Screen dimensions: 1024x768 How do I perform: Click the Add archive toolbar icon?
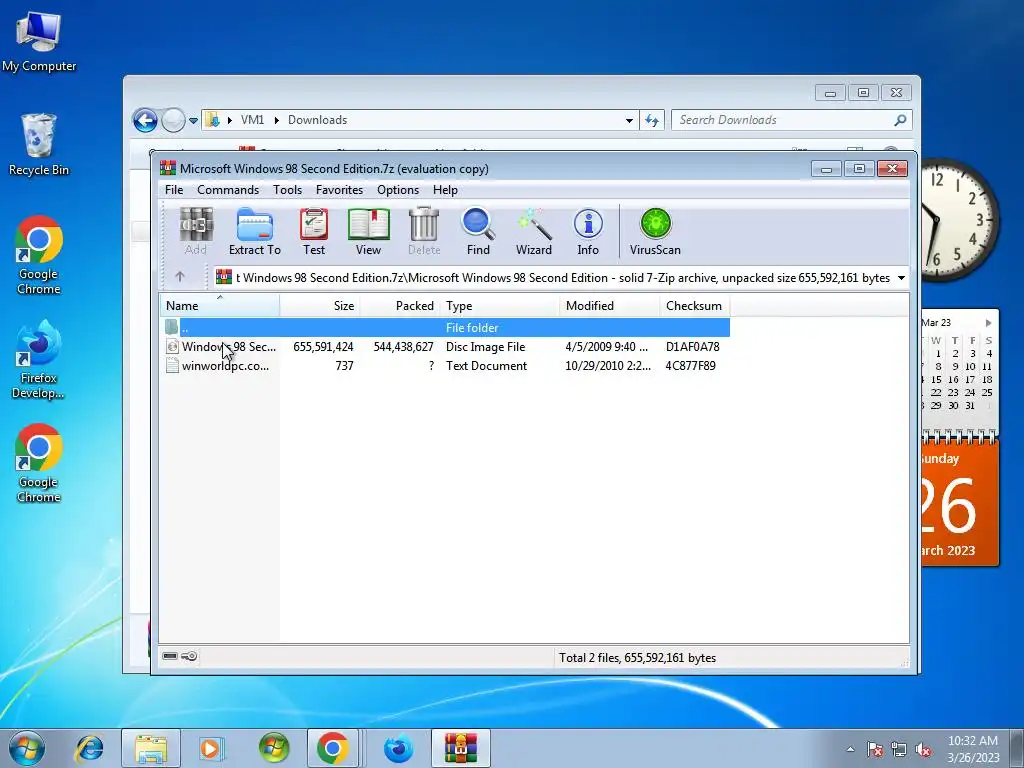tap(196, 231)
